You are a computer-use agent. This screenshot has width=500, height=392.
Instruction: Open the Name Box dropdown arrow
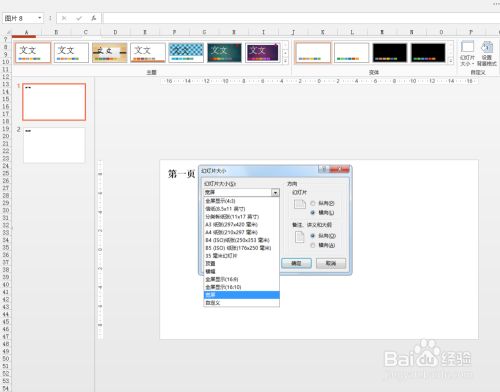[40, 18]
